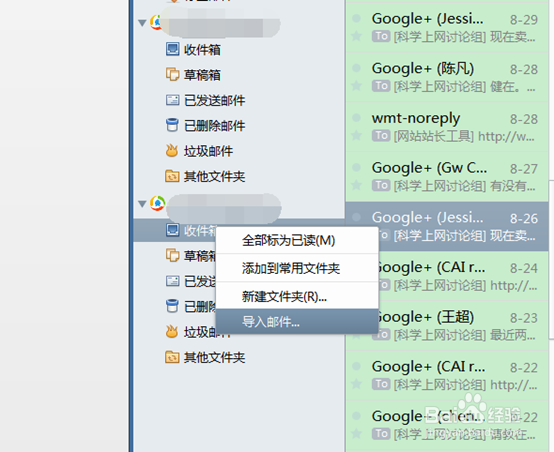The height and width of the screenshot is (452, 554).
Task: Open the first account's 垃圾邮件 spam icon
Action: (x=172, y=151)
